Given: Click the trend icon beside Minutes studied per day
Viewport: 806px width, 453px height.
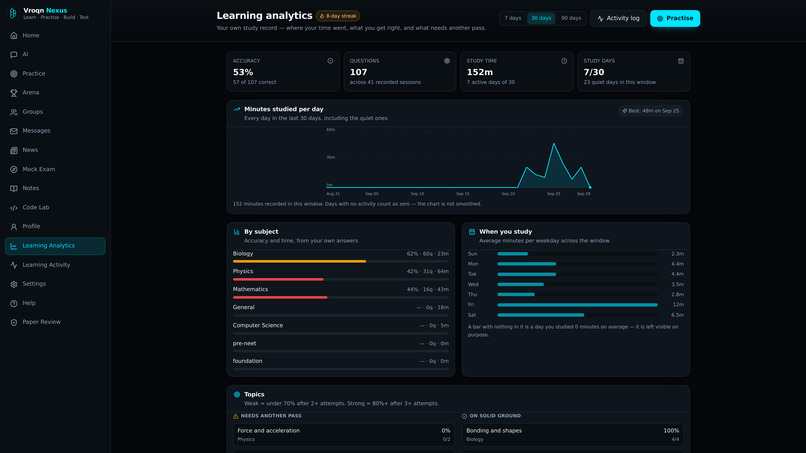Looking at the screenshot, I should point(237,109).
